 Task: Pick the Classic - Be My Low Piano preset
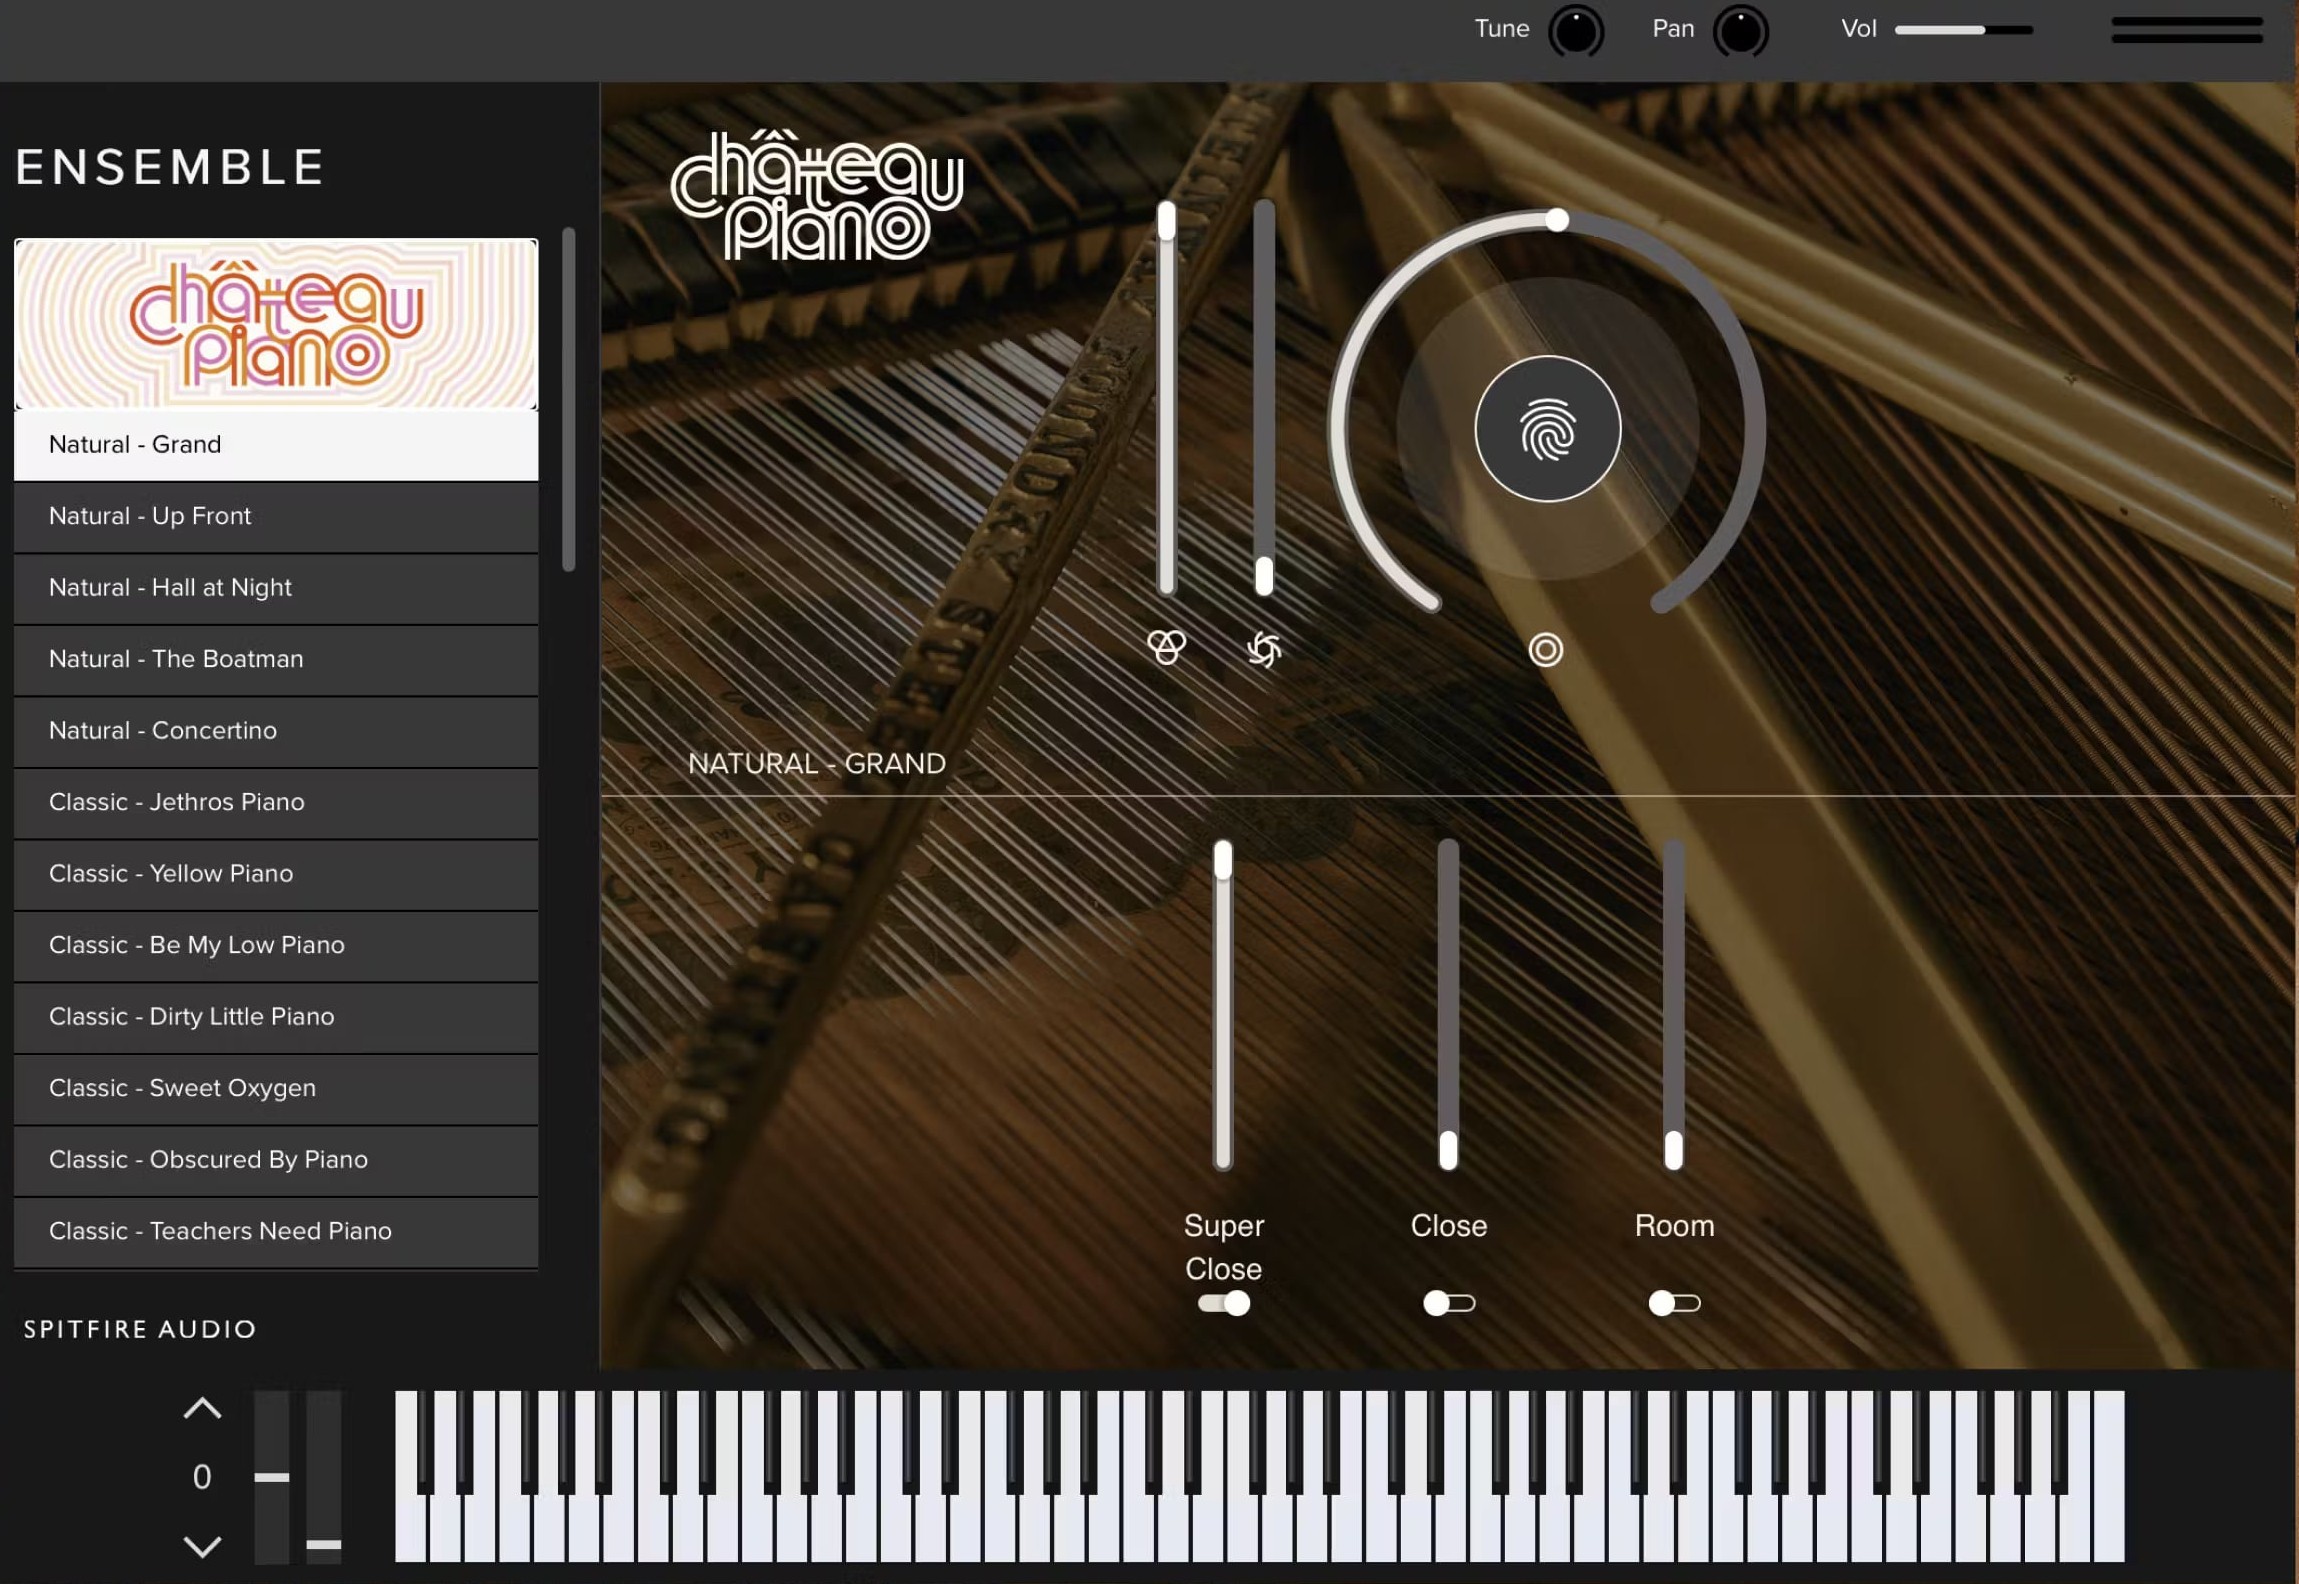[276, 946]
